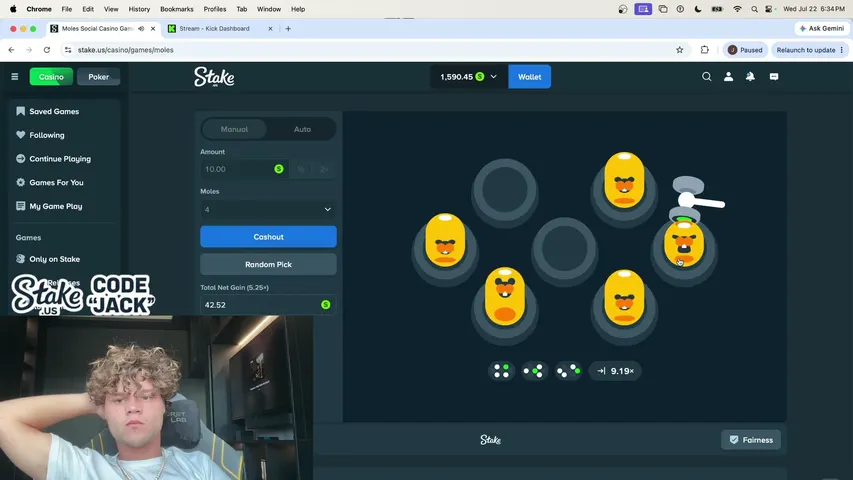Click the Stake logo in header
This screenshot has width=853, height=480.
click(x=214, y=77)
